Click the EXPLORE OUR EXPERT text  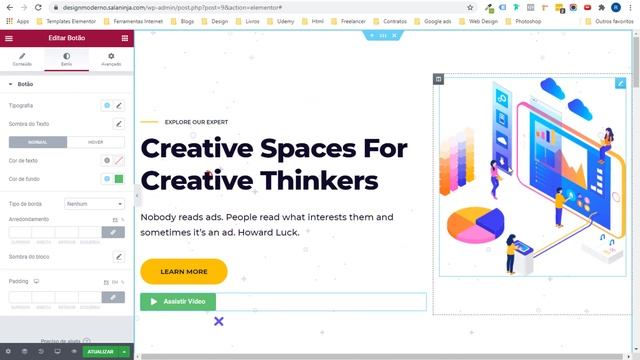pos(196,122)
